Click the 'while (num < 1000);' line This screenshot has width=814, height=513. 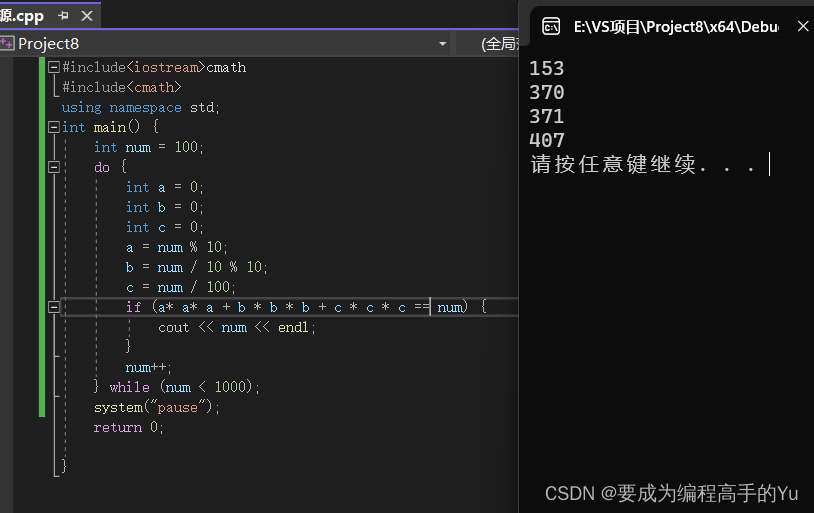tap(177, 387)
